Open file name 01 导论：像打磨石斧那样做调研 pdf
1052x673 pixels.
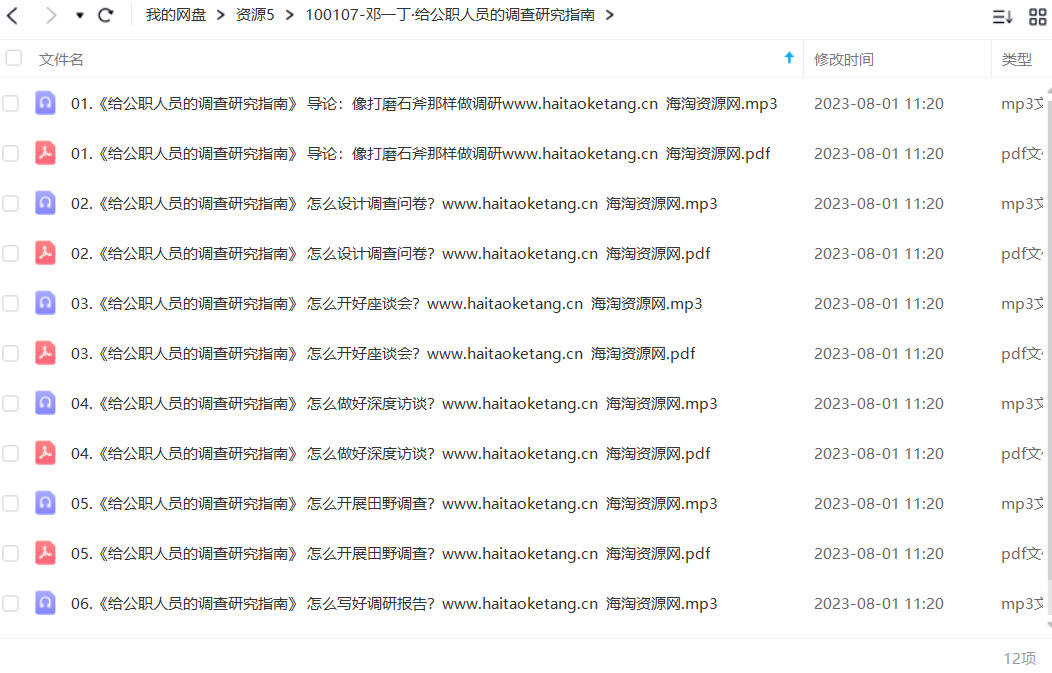pyautogui.click(x=421, y=154)
